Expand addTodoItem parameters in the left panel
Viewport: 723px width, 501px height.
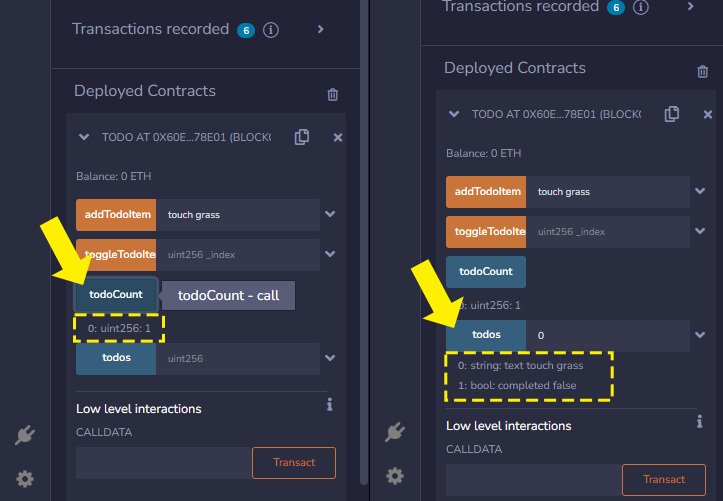[329, 214]
